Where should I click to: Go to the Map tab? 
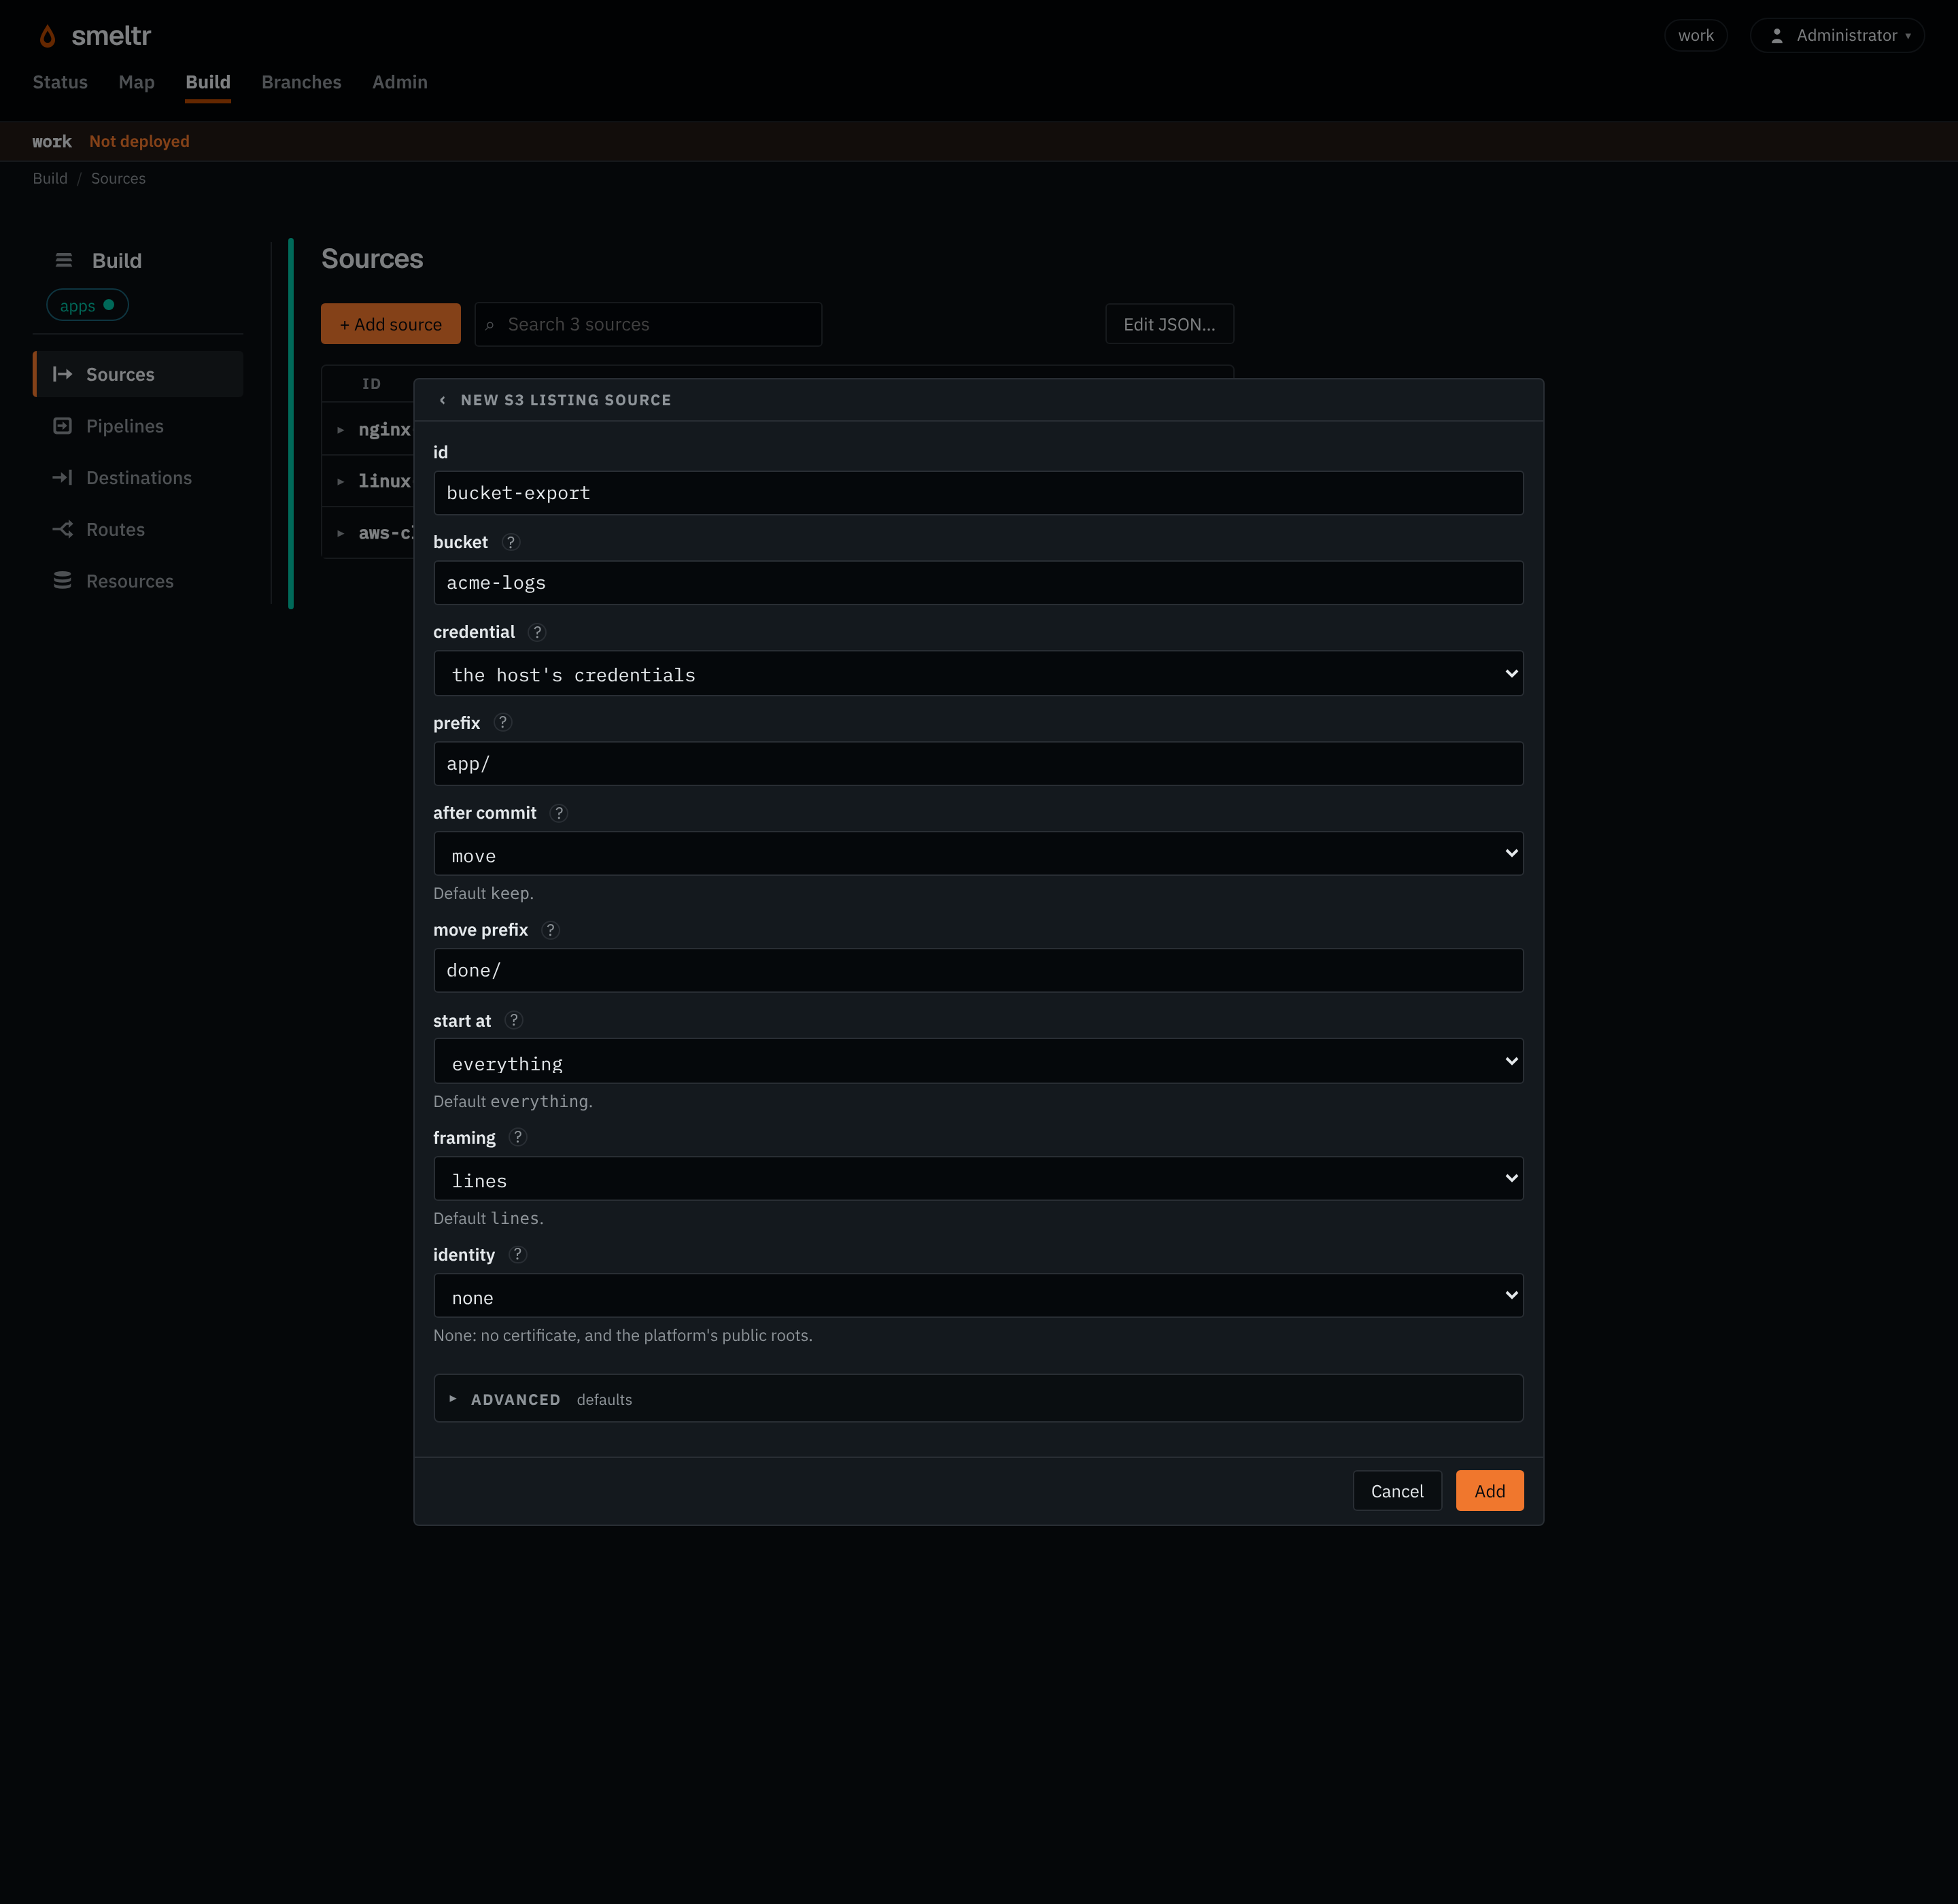(136, 82)
